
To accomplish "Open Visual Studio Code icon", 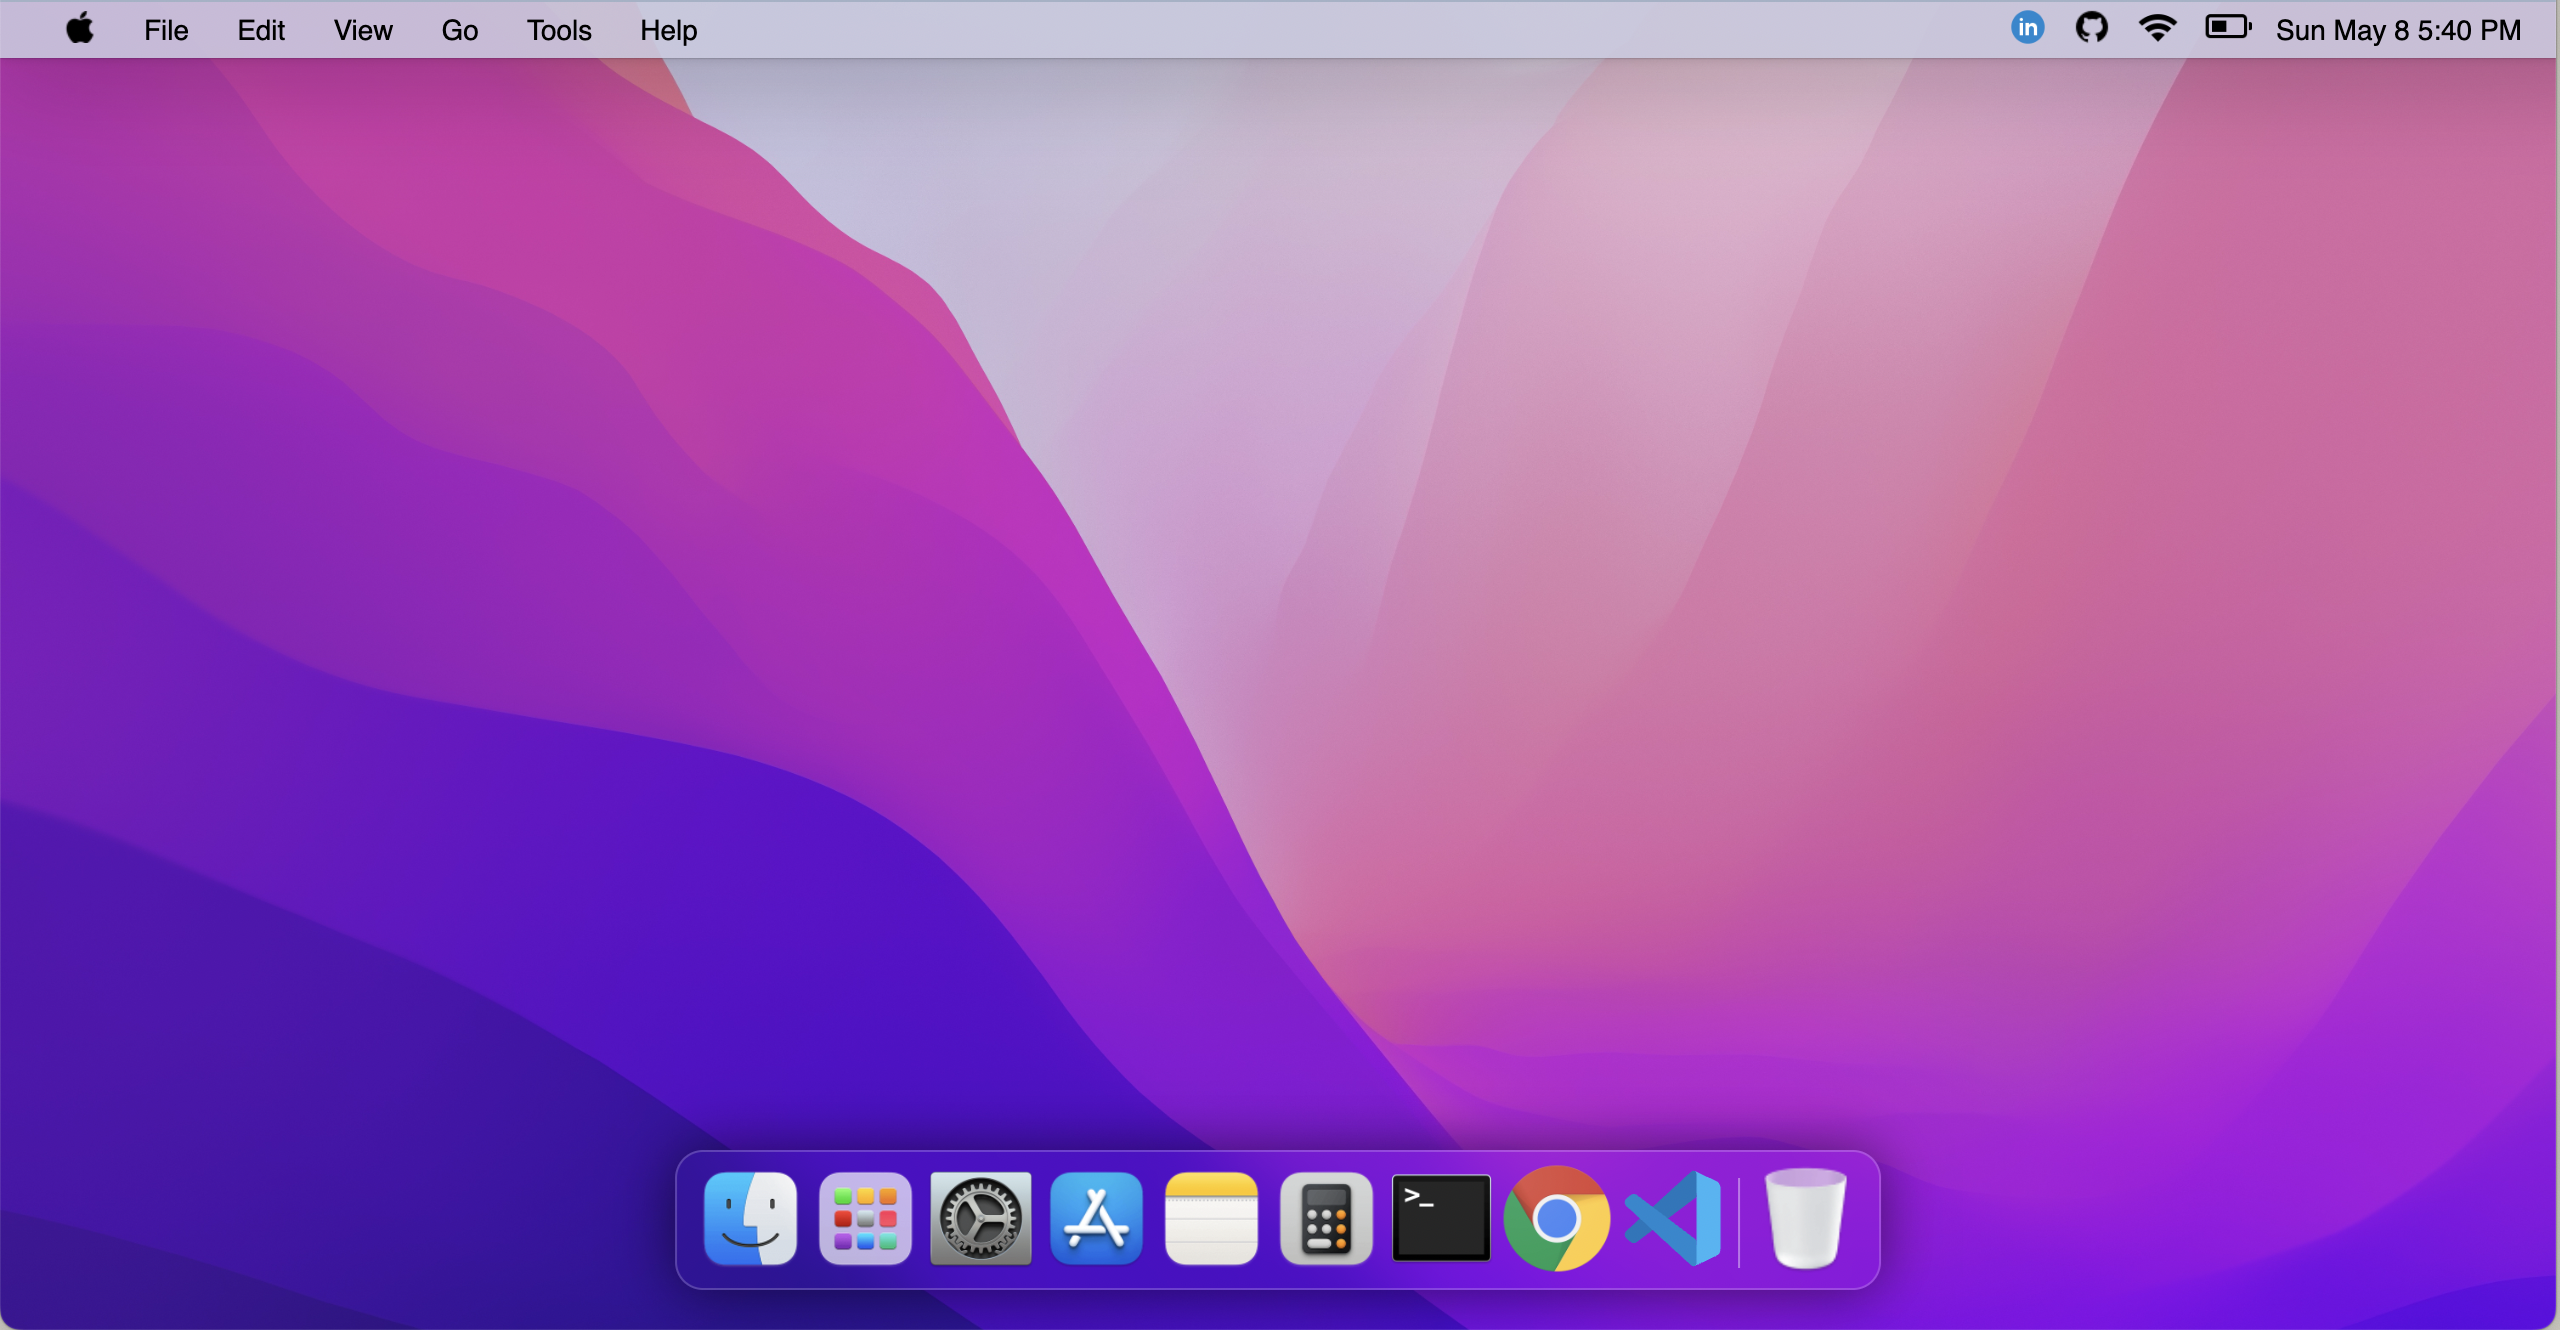I will click(1673, 1219).
